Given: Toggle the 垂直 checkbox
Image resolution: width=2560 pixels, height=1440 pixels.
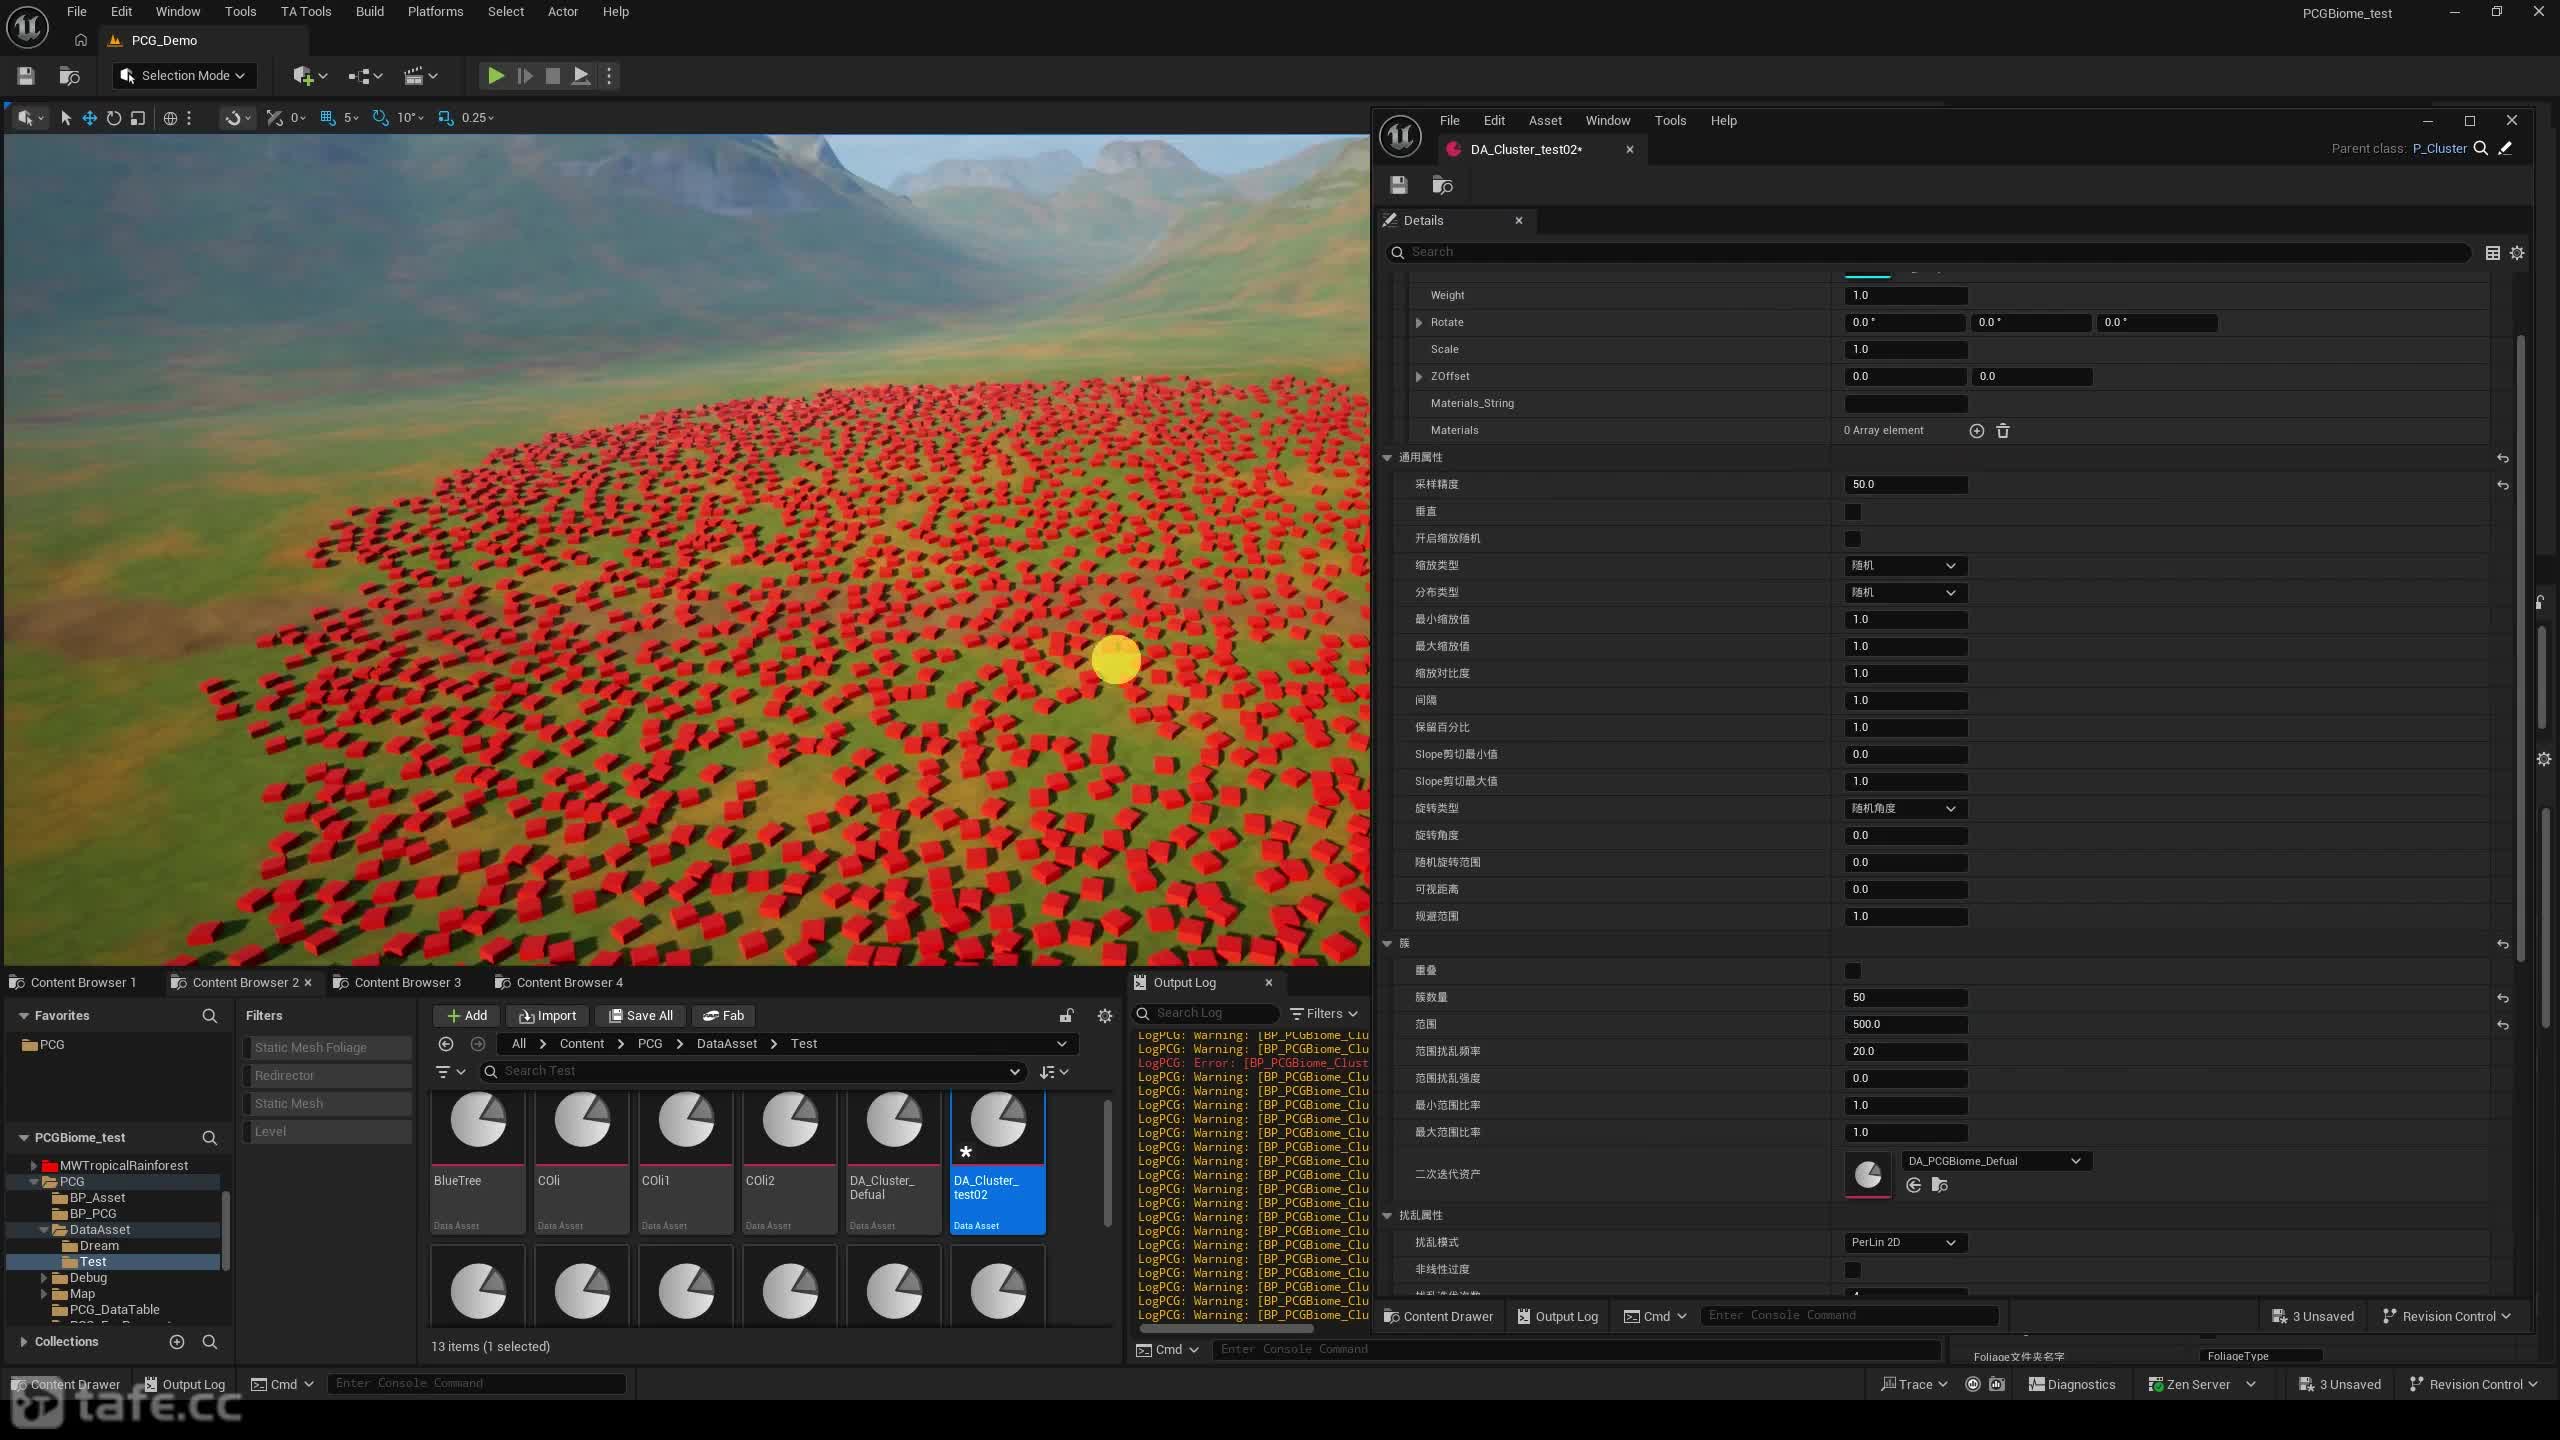Looking at the screenshot, I should click(1853, 512).
